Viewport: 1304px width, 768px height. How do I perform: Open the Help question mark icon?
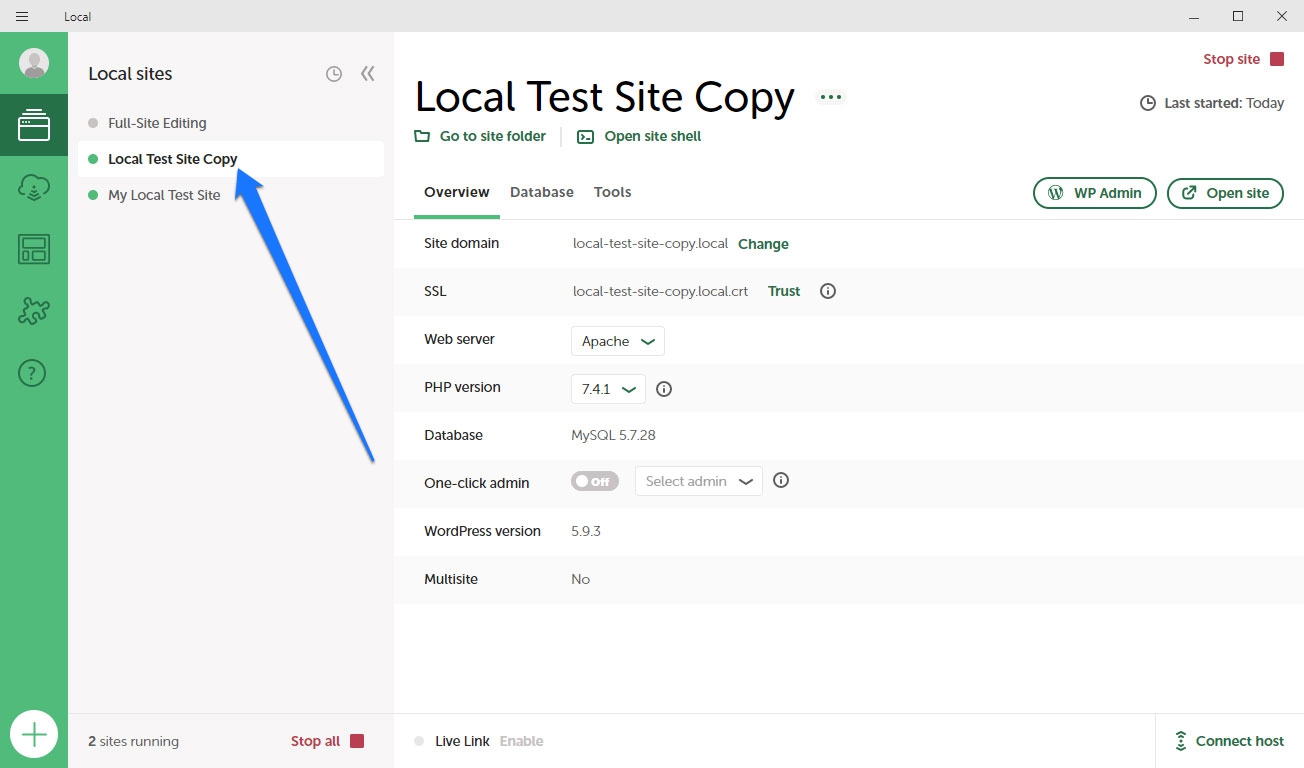33,373
